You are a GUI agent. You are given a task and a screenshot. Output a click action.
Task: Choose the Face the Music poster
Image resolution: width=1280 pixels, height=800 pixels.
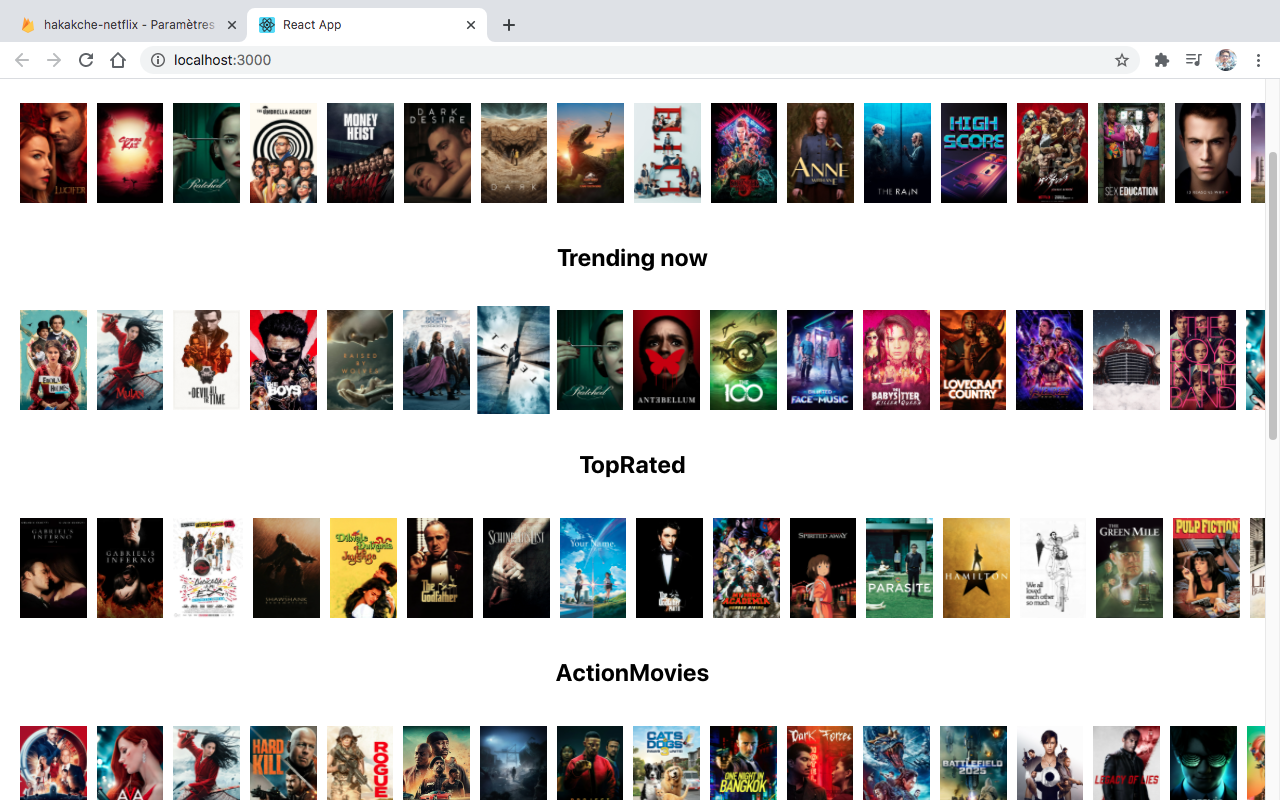click(820, 360)
